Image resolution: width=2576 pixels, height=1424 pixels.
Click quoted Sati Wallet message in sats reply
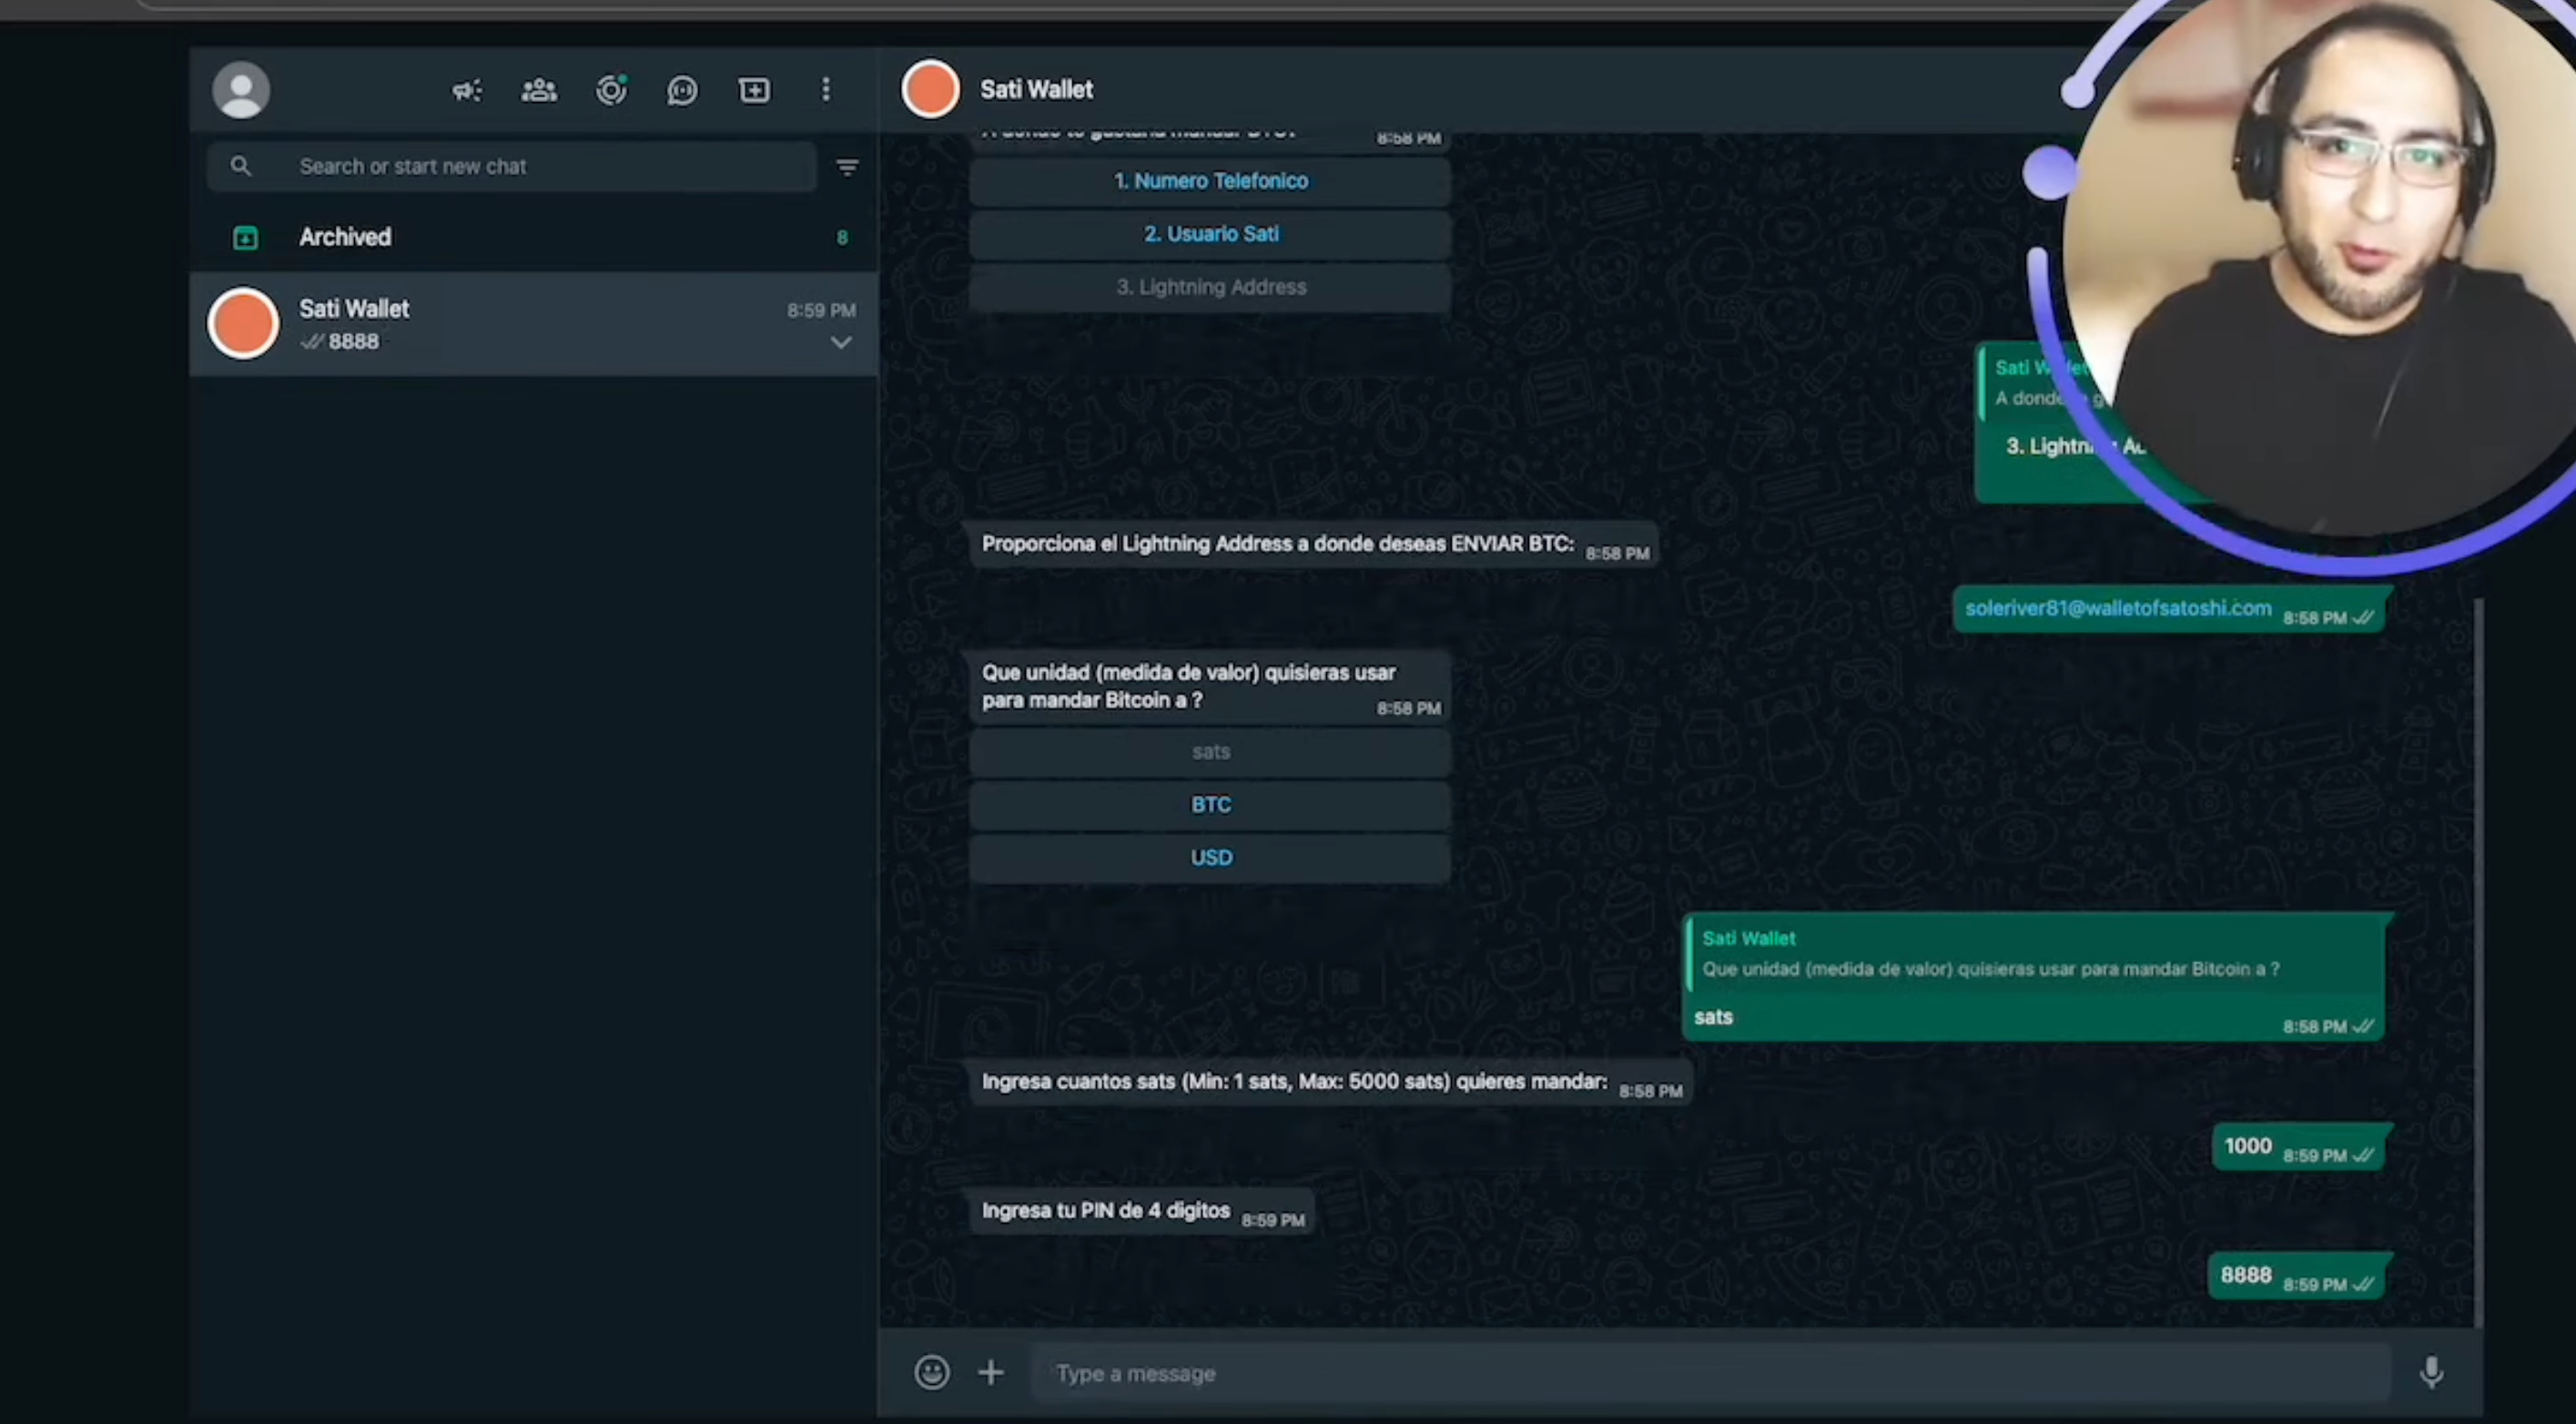click(2035, 954)
